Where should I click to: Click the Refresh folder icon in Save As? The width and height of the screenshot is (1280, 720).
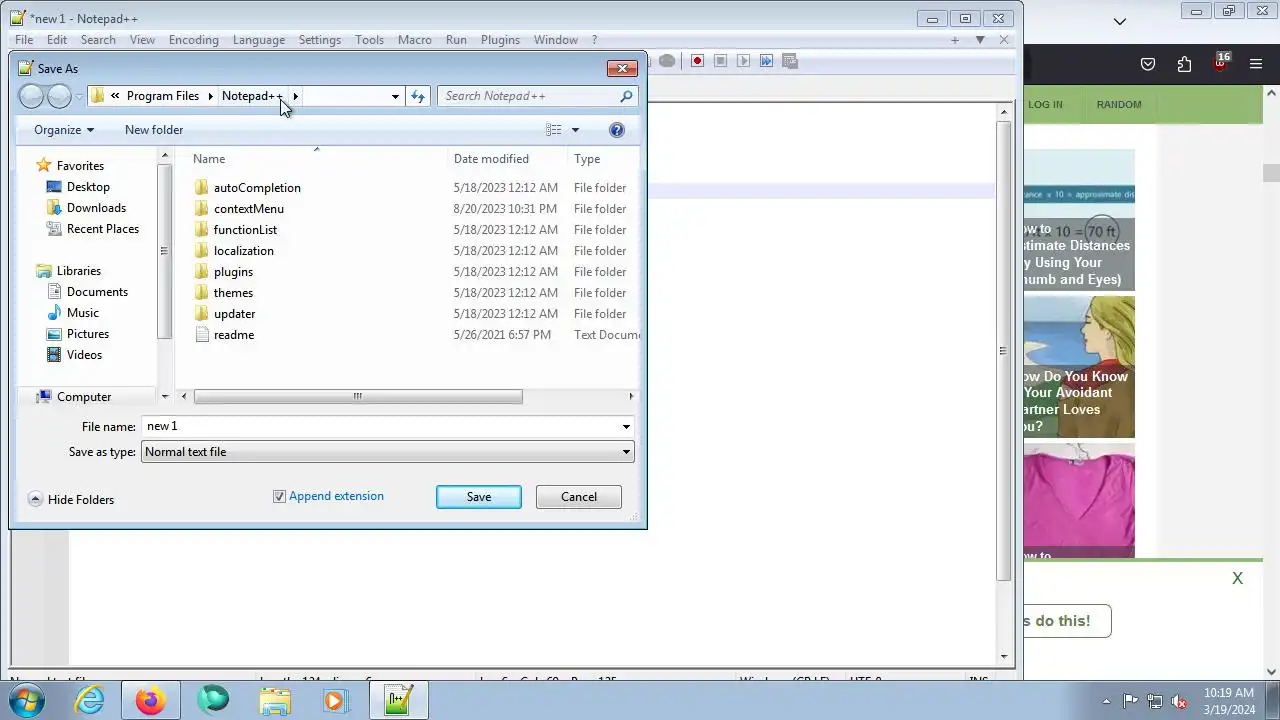418,96
